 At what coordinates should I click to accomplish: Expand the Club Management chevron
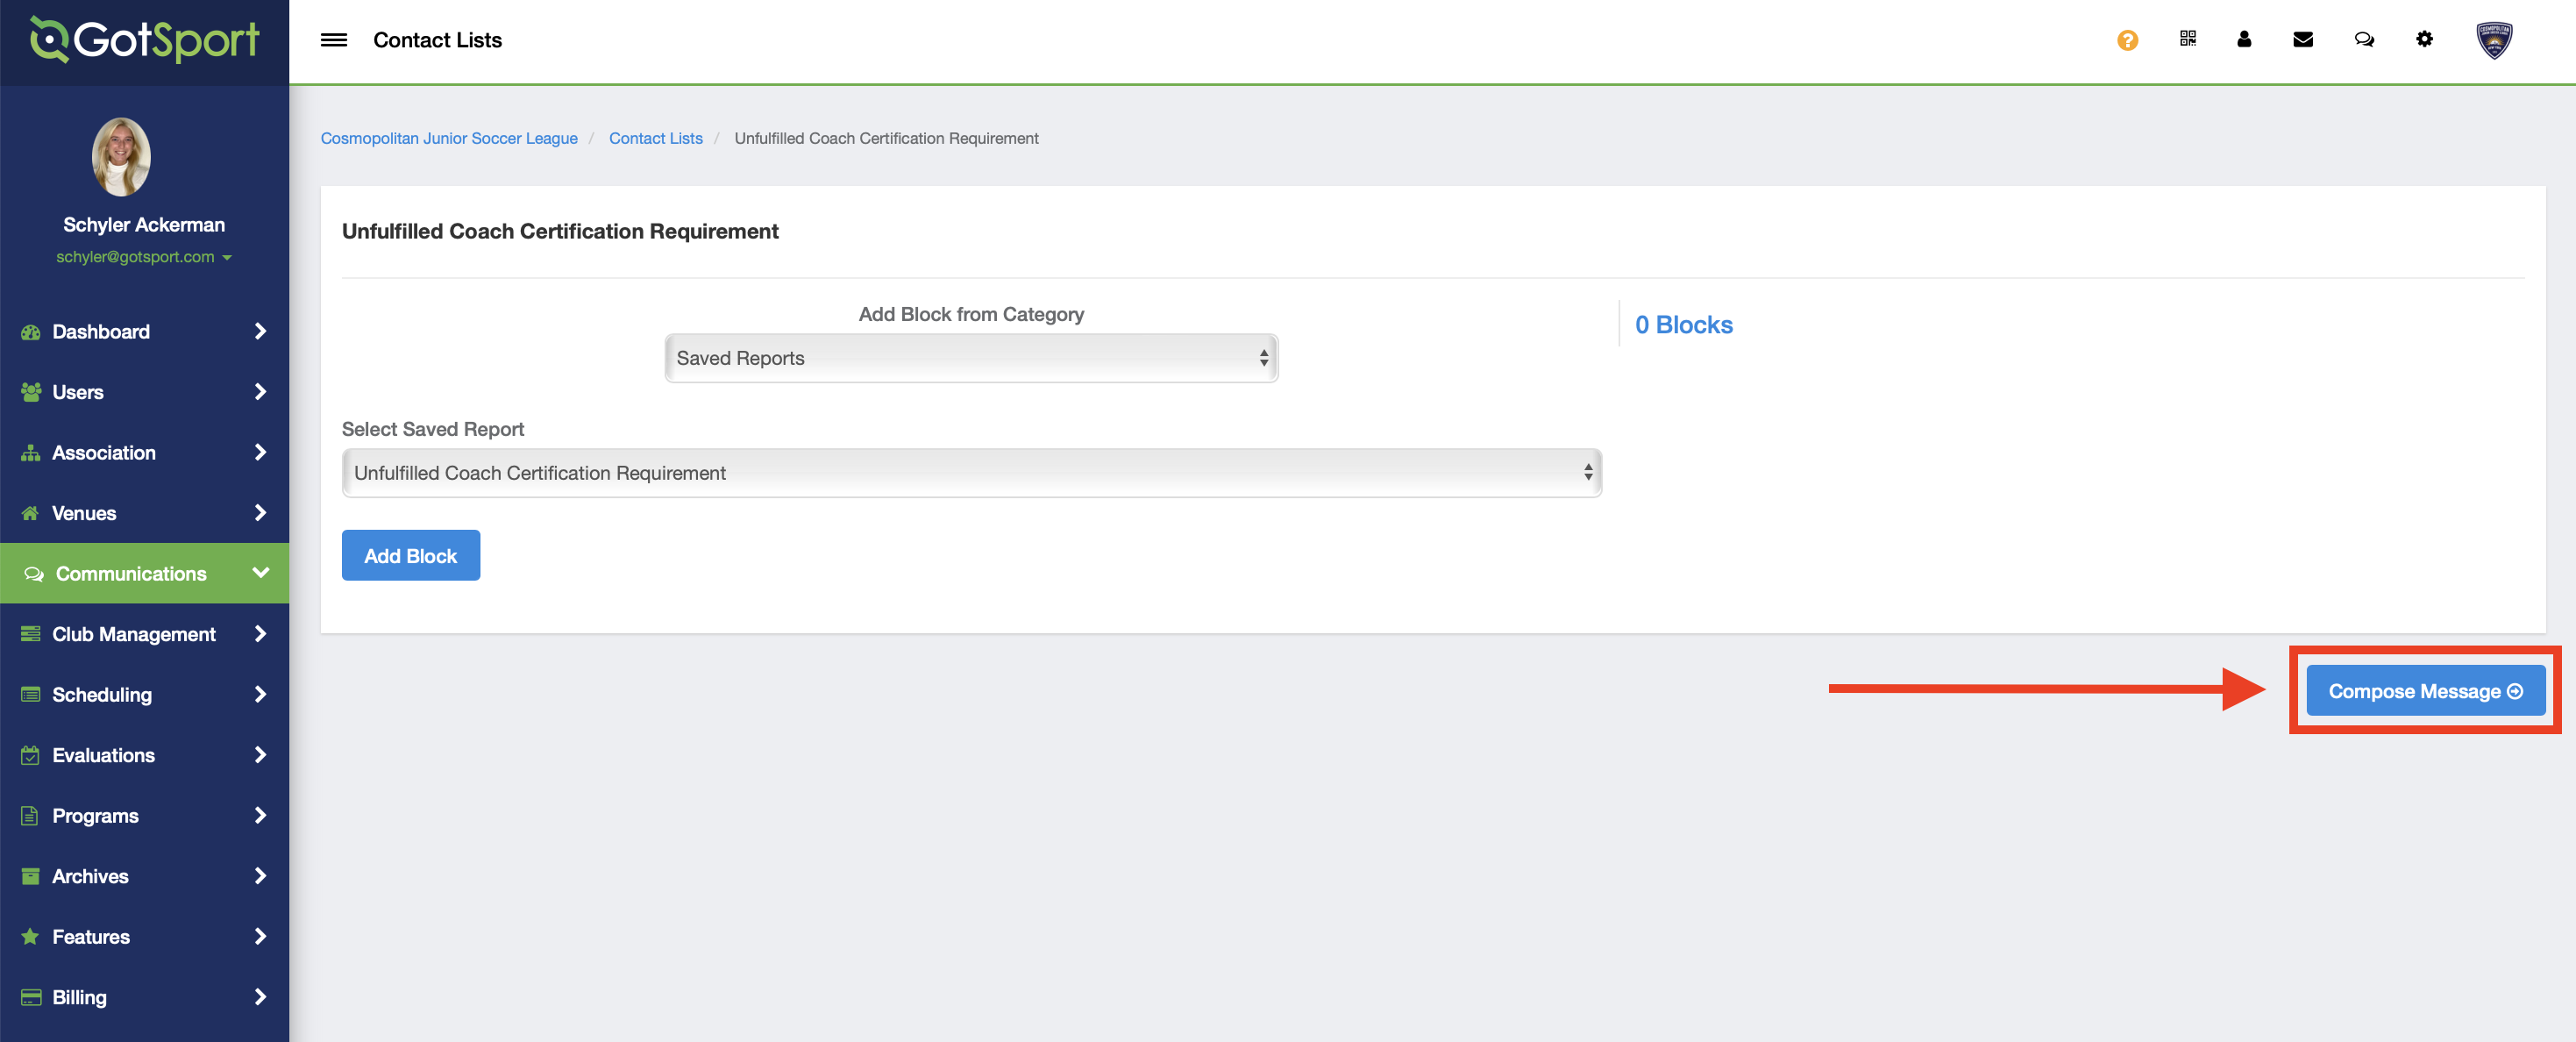point(260,634)
